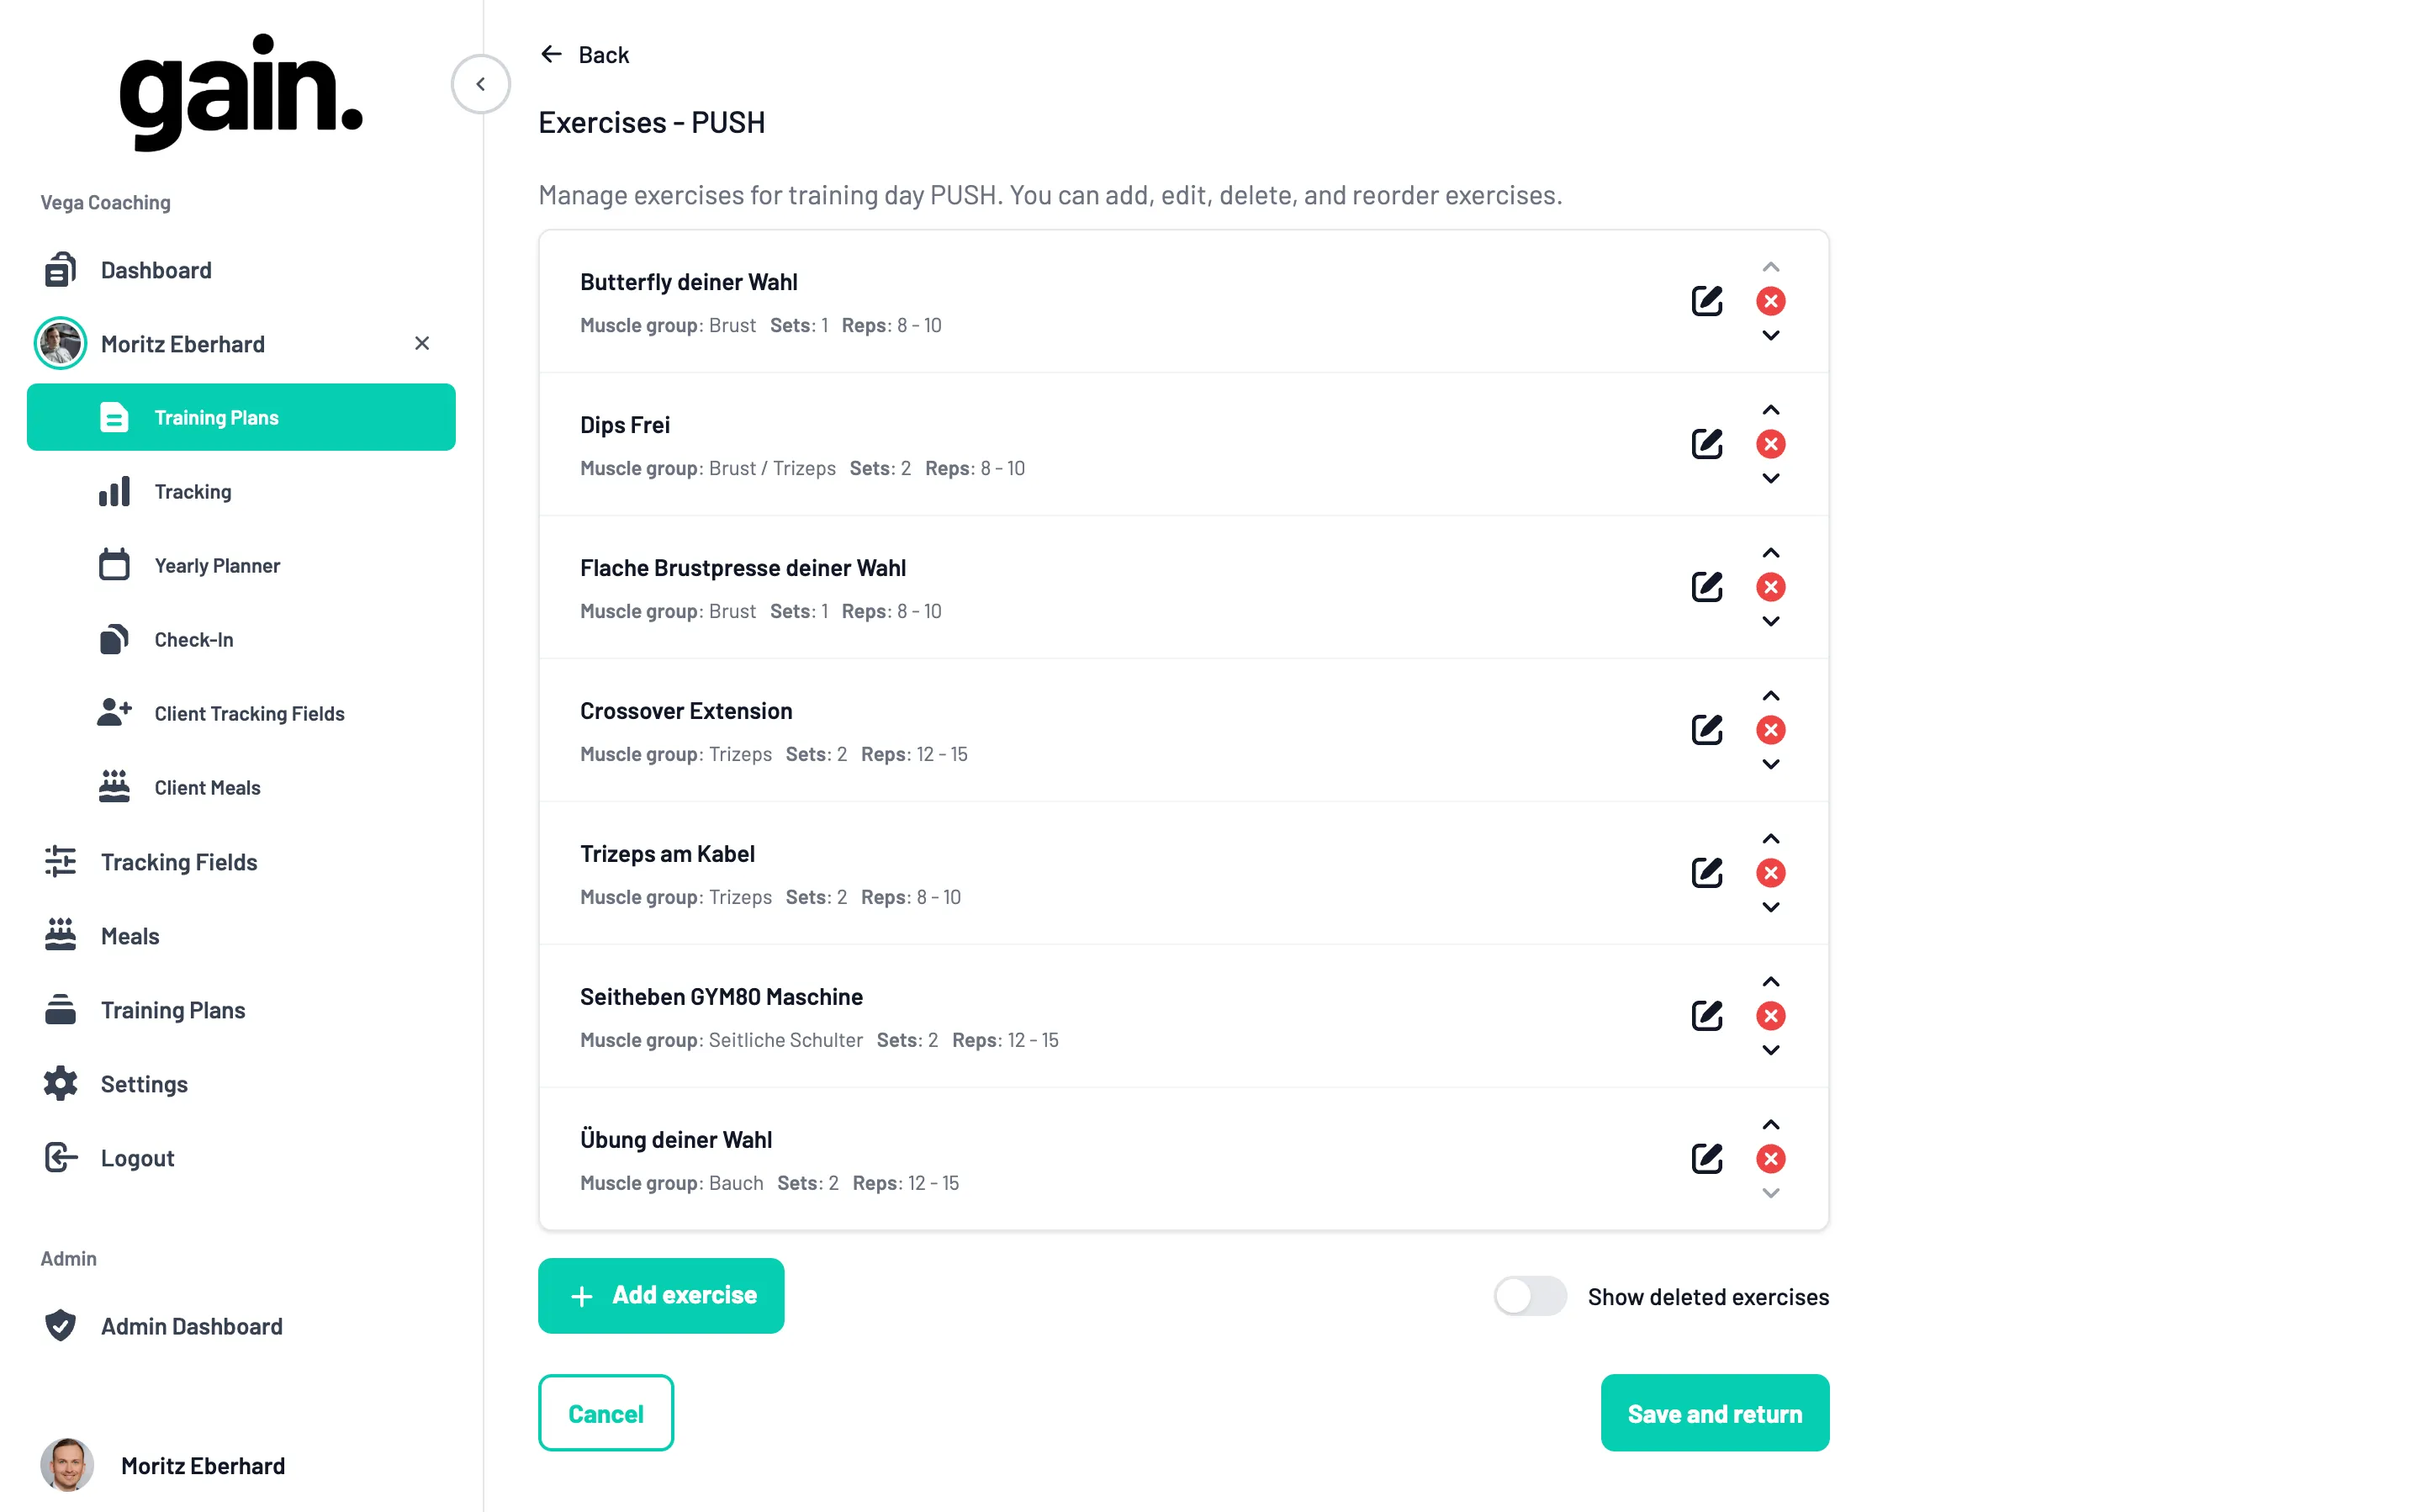The height and width of the screenshot is (1512, 2422).
Task: Edit the Übung deiner Wahl exercise
Action: click(x=1706, y=1159)
